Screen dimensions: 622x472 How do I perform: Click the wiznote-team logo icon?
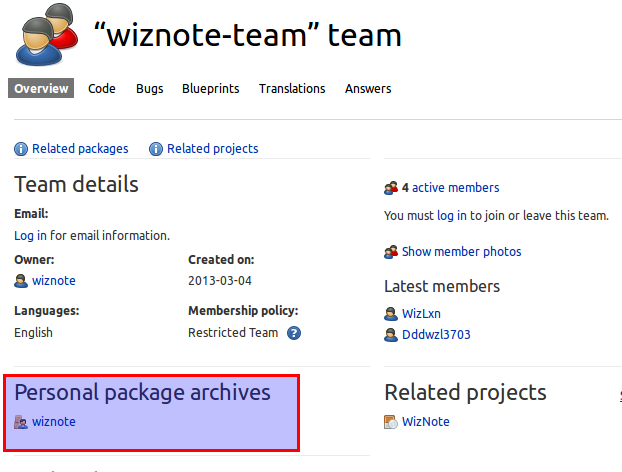47,34
